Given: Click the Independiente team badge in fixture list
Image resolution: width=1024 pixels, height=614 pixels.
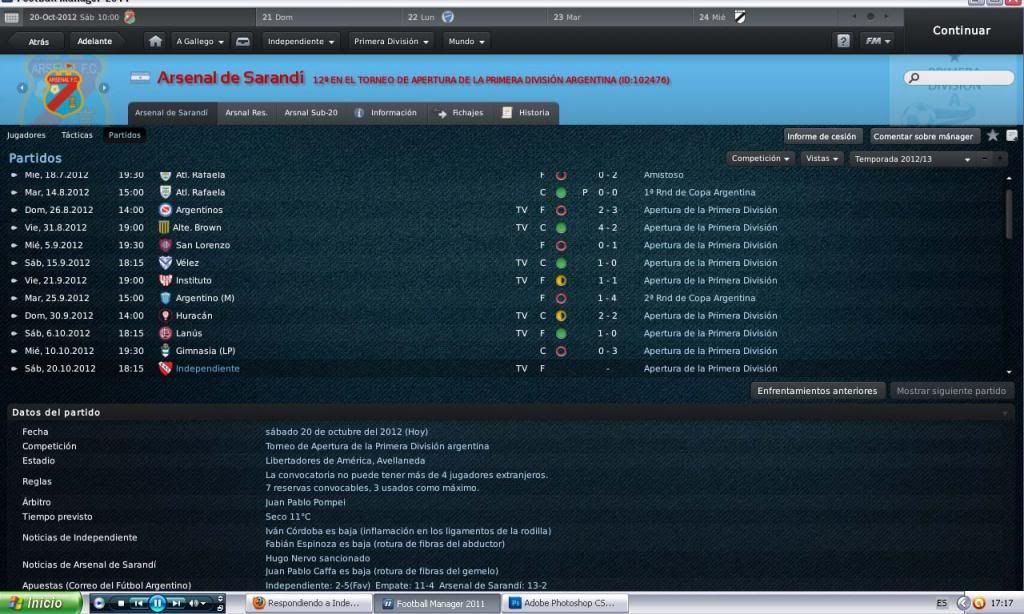Looking at the screenshot, I should pyautogui.click(x=165, y=369).
